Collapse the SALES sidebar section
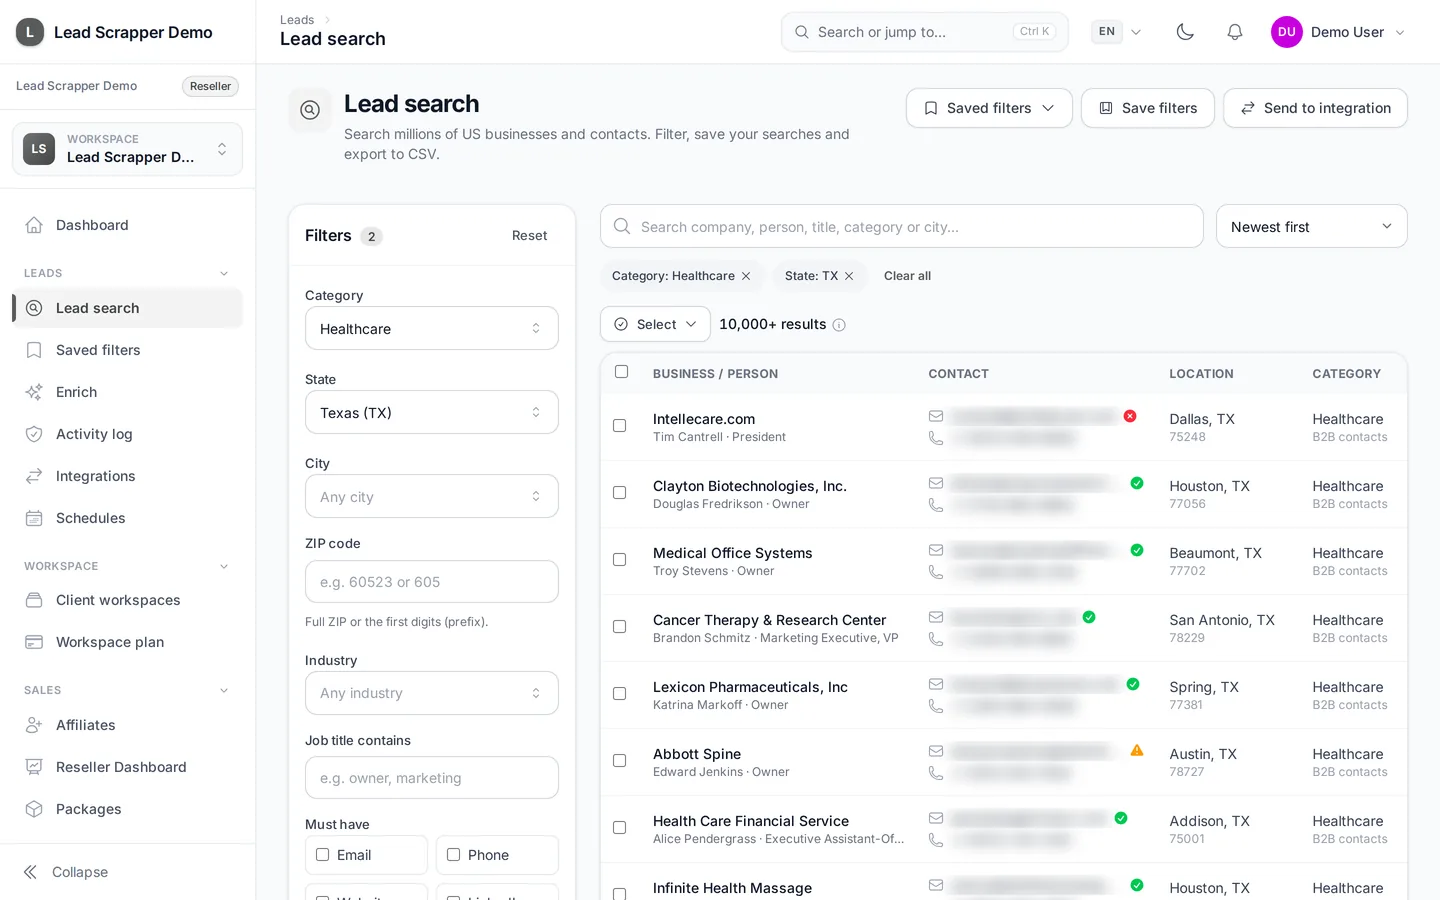The image size is (1440, 900). 224,690
